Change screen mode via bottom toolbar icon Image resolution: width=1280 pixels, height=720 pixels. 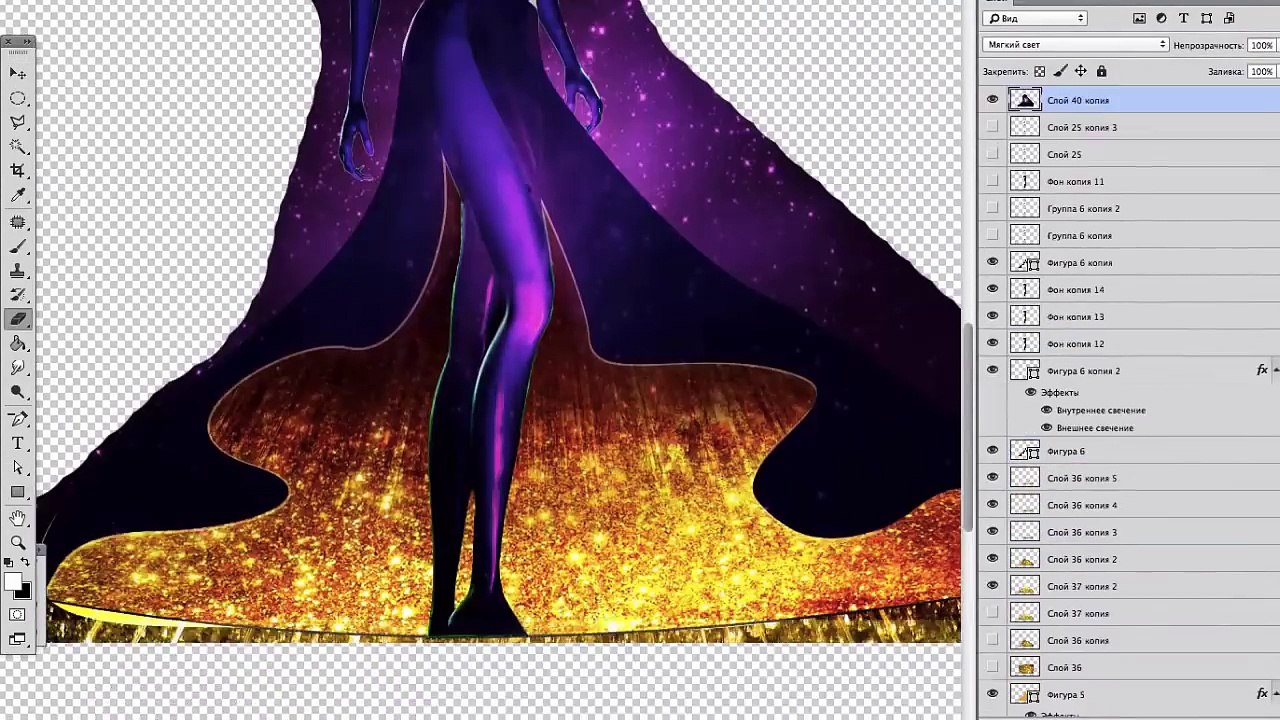pos(18,639)
